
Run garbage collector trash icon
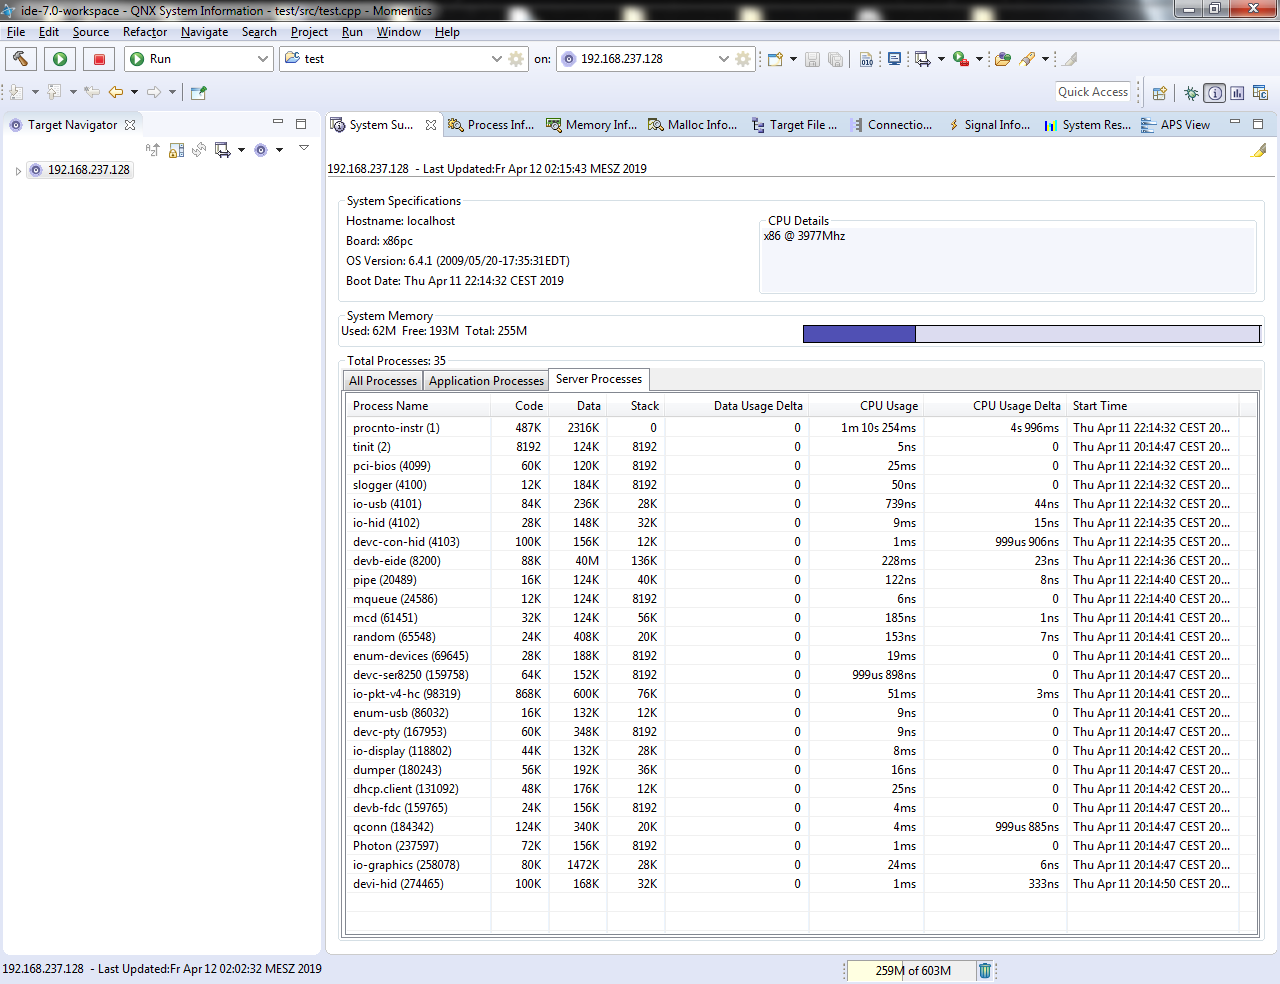(984, 970)
